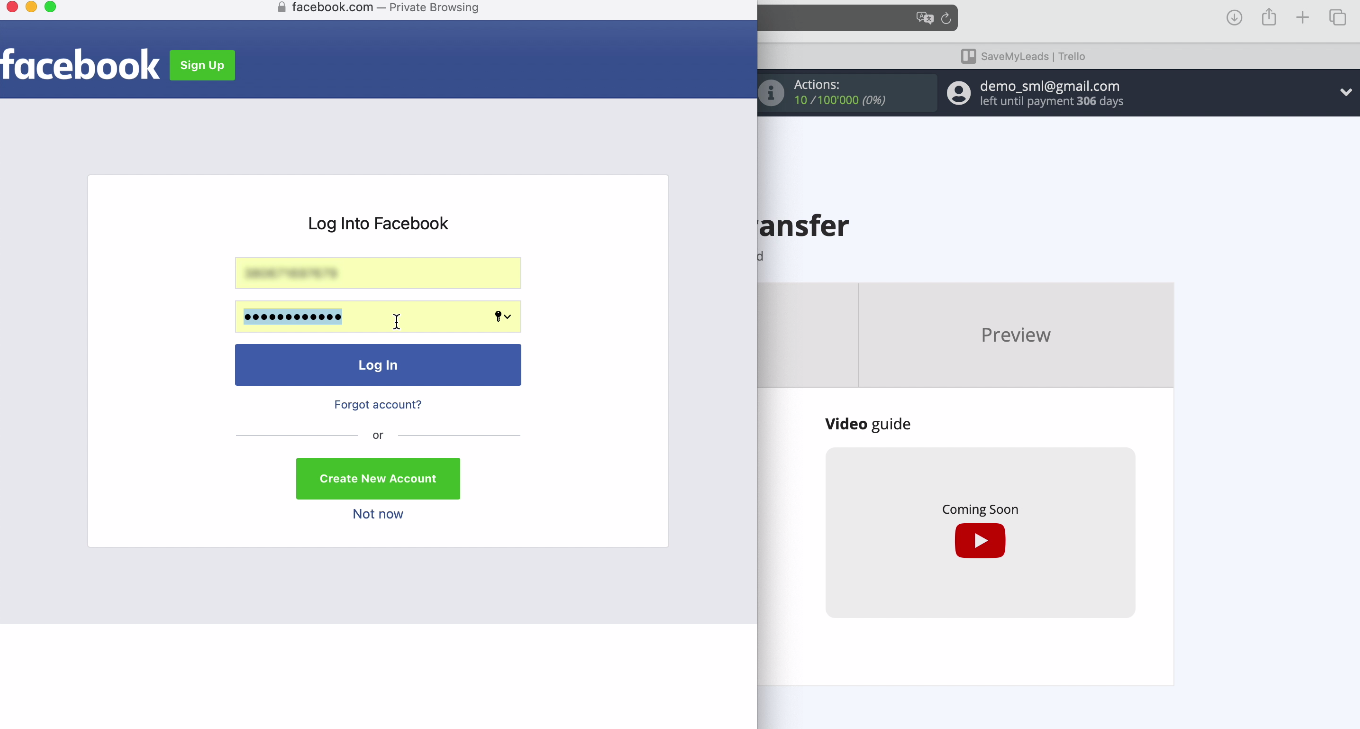Open the password autofill key dropdown

coord(503,317)
